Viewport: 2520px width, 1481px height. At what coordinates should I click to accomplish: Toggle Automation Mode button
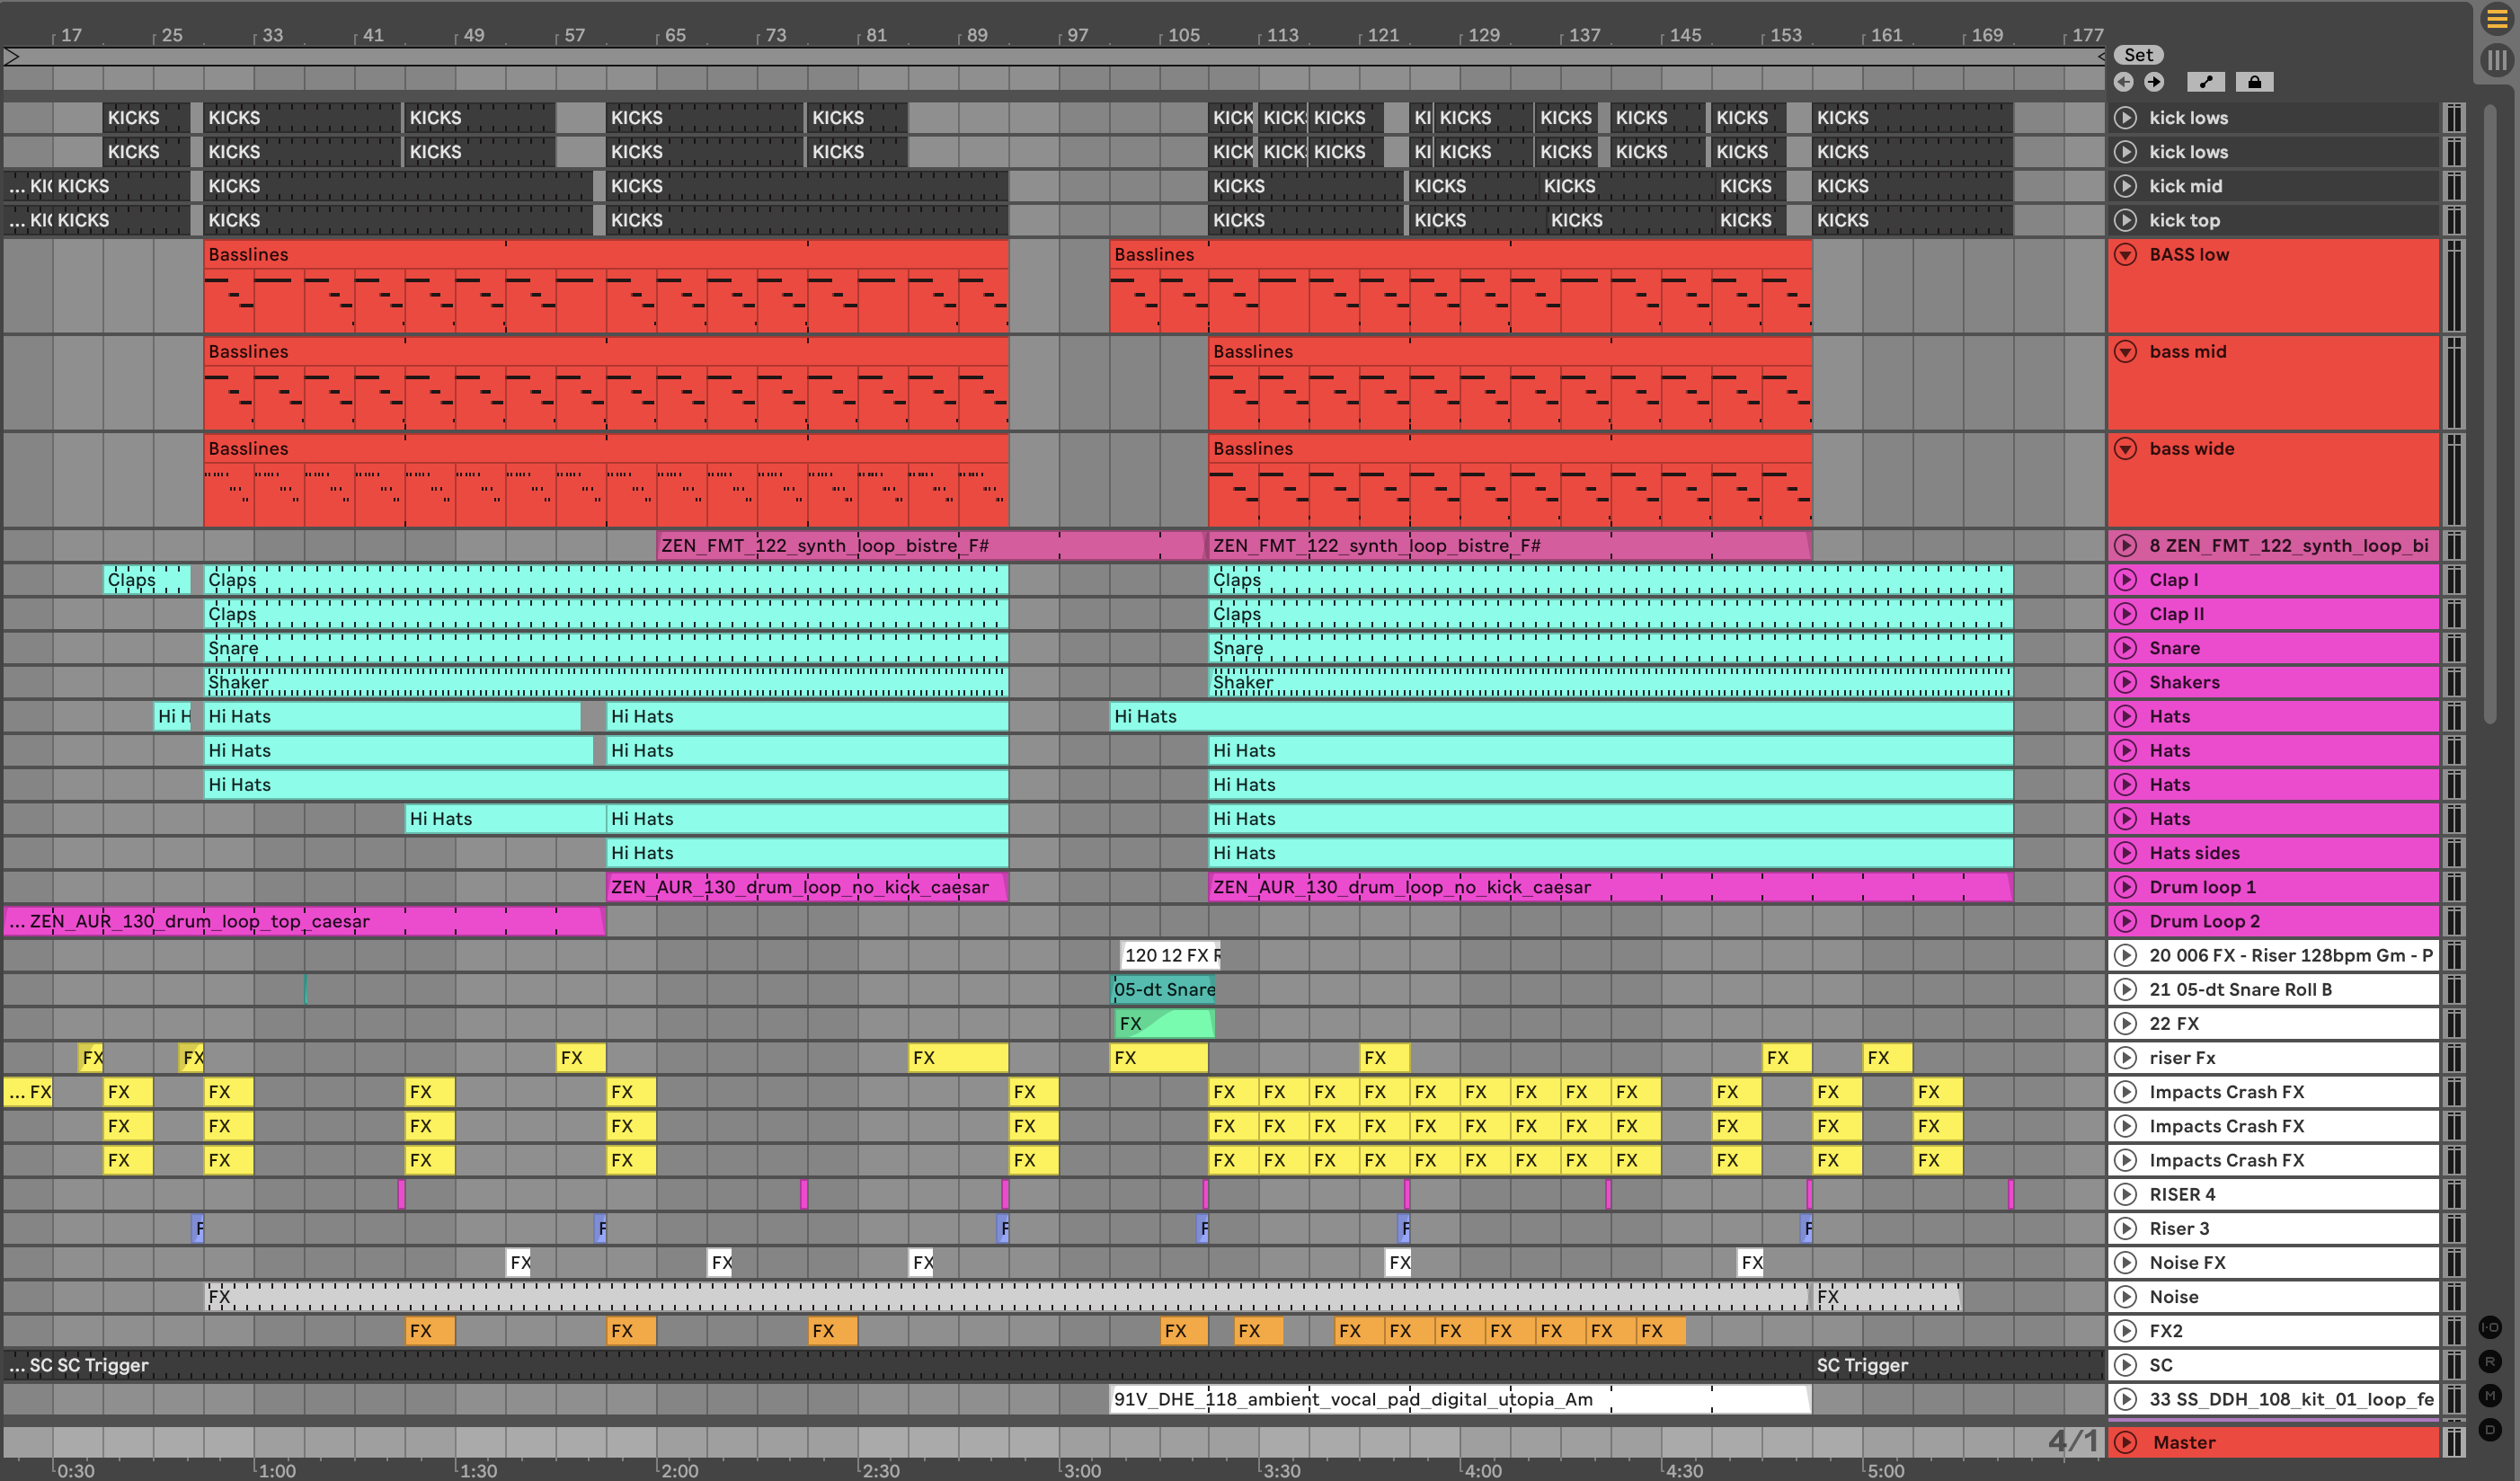coord(2205,82)
